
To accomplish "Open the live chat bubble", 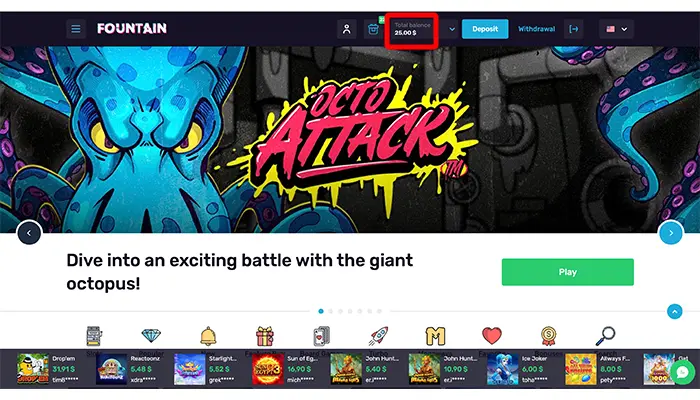I will pyautogui.click(x=683, y=372).
